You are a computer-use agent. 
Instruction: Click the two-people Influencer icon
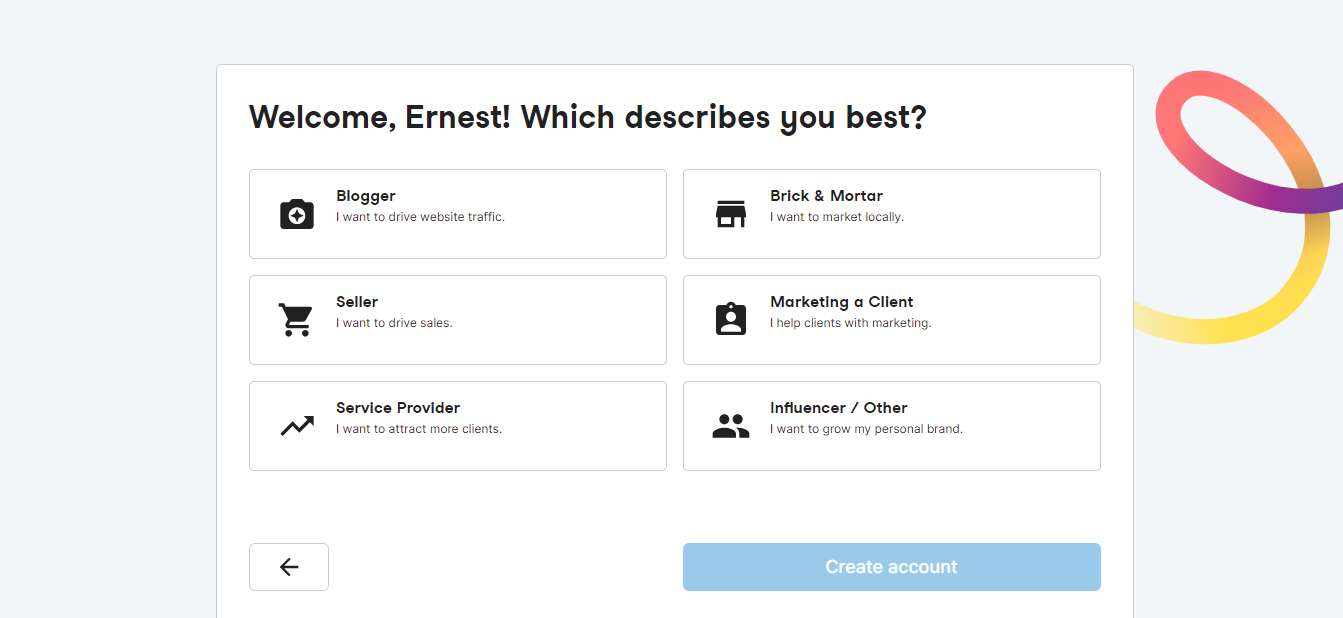tap(731, 426)
